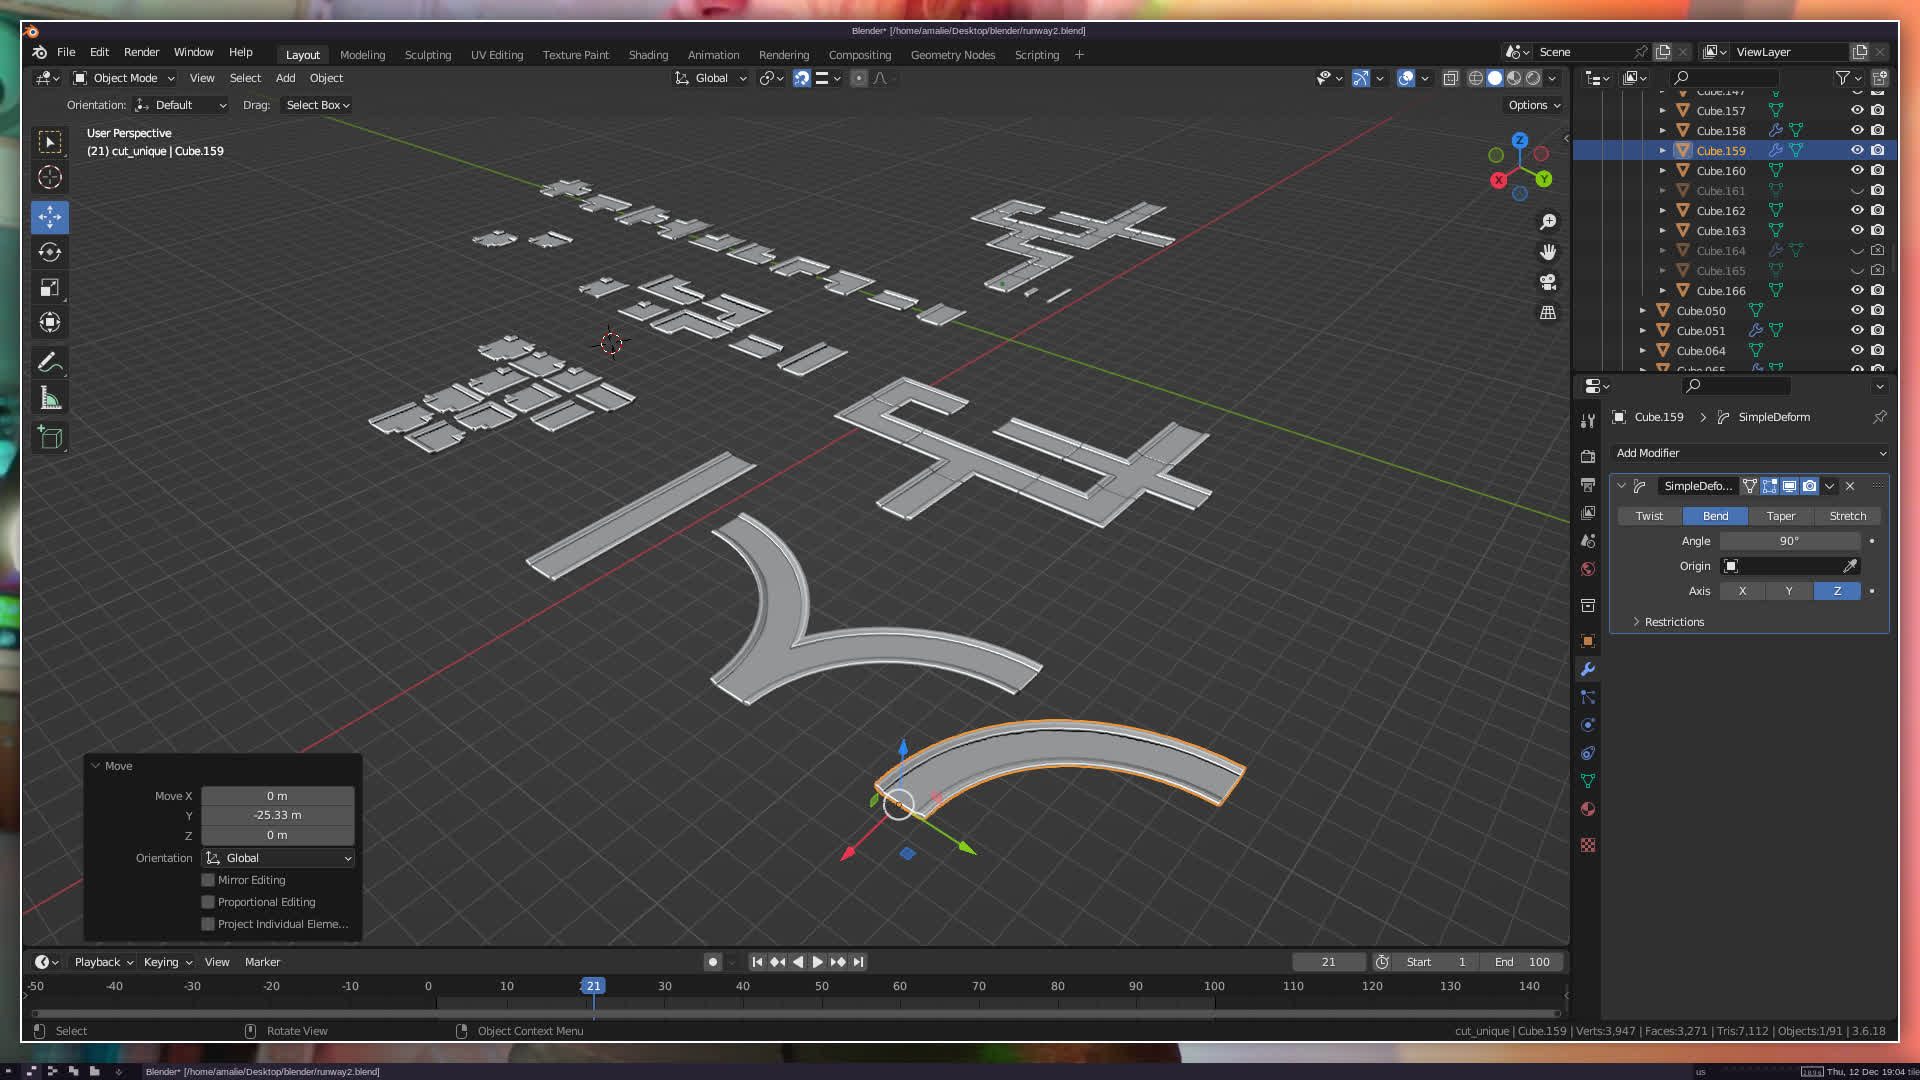Enable Proportional Editing checkbox
The width and height of the screenshot is (1920, 1080).
208,902
